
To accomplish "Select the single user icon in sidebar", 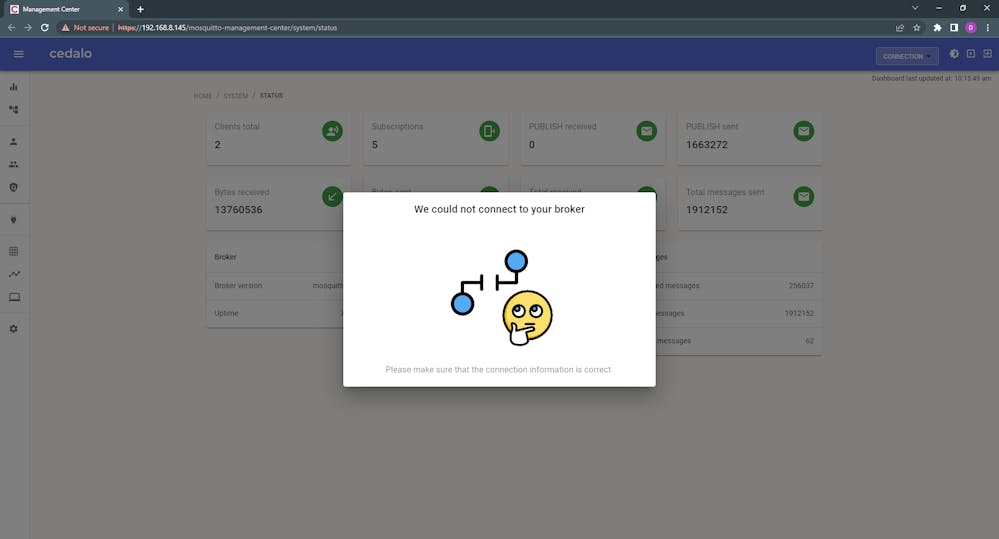I will [14, 142].
